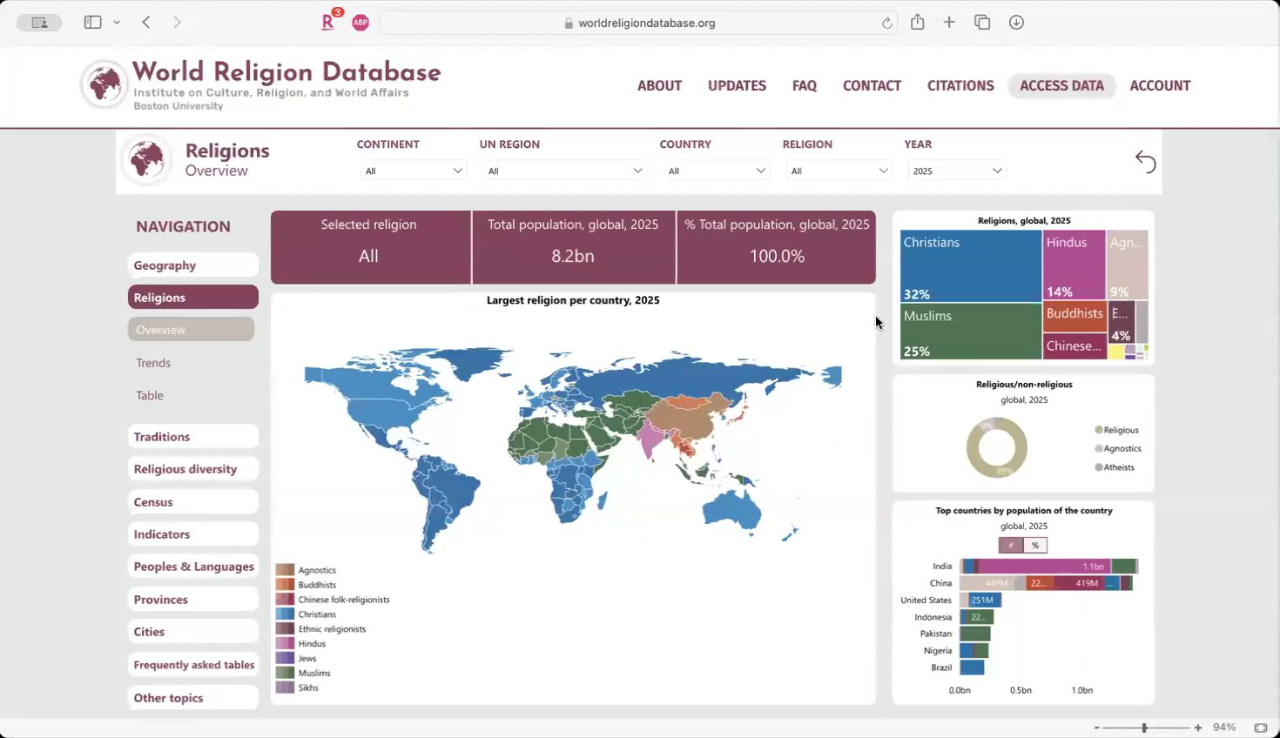This screenshot has width=1280, height=738.
Task: Click the undo/back arrow icon in filter bar
Action: point(1145,161)
